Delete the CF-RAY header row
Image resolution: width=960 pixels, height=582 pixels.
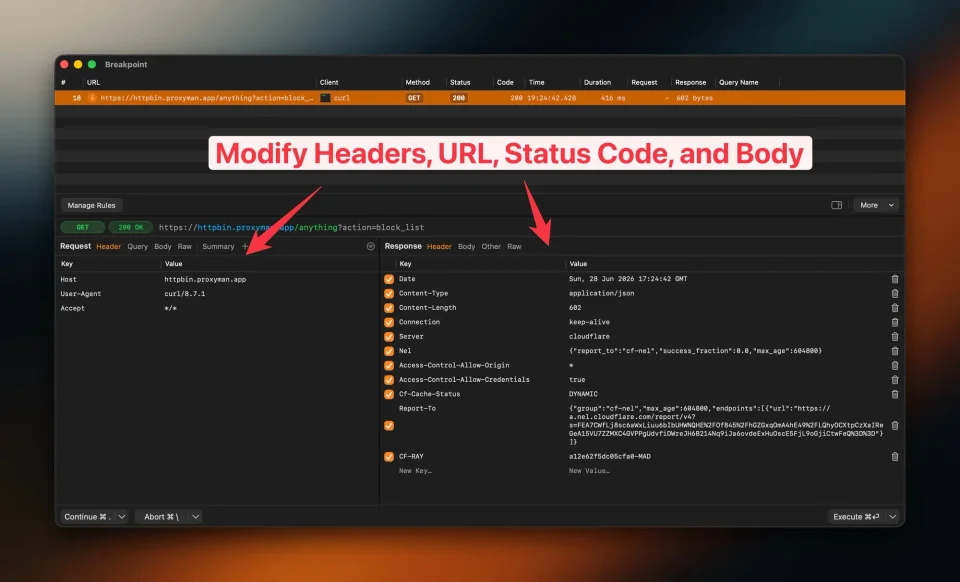point(894,457)
